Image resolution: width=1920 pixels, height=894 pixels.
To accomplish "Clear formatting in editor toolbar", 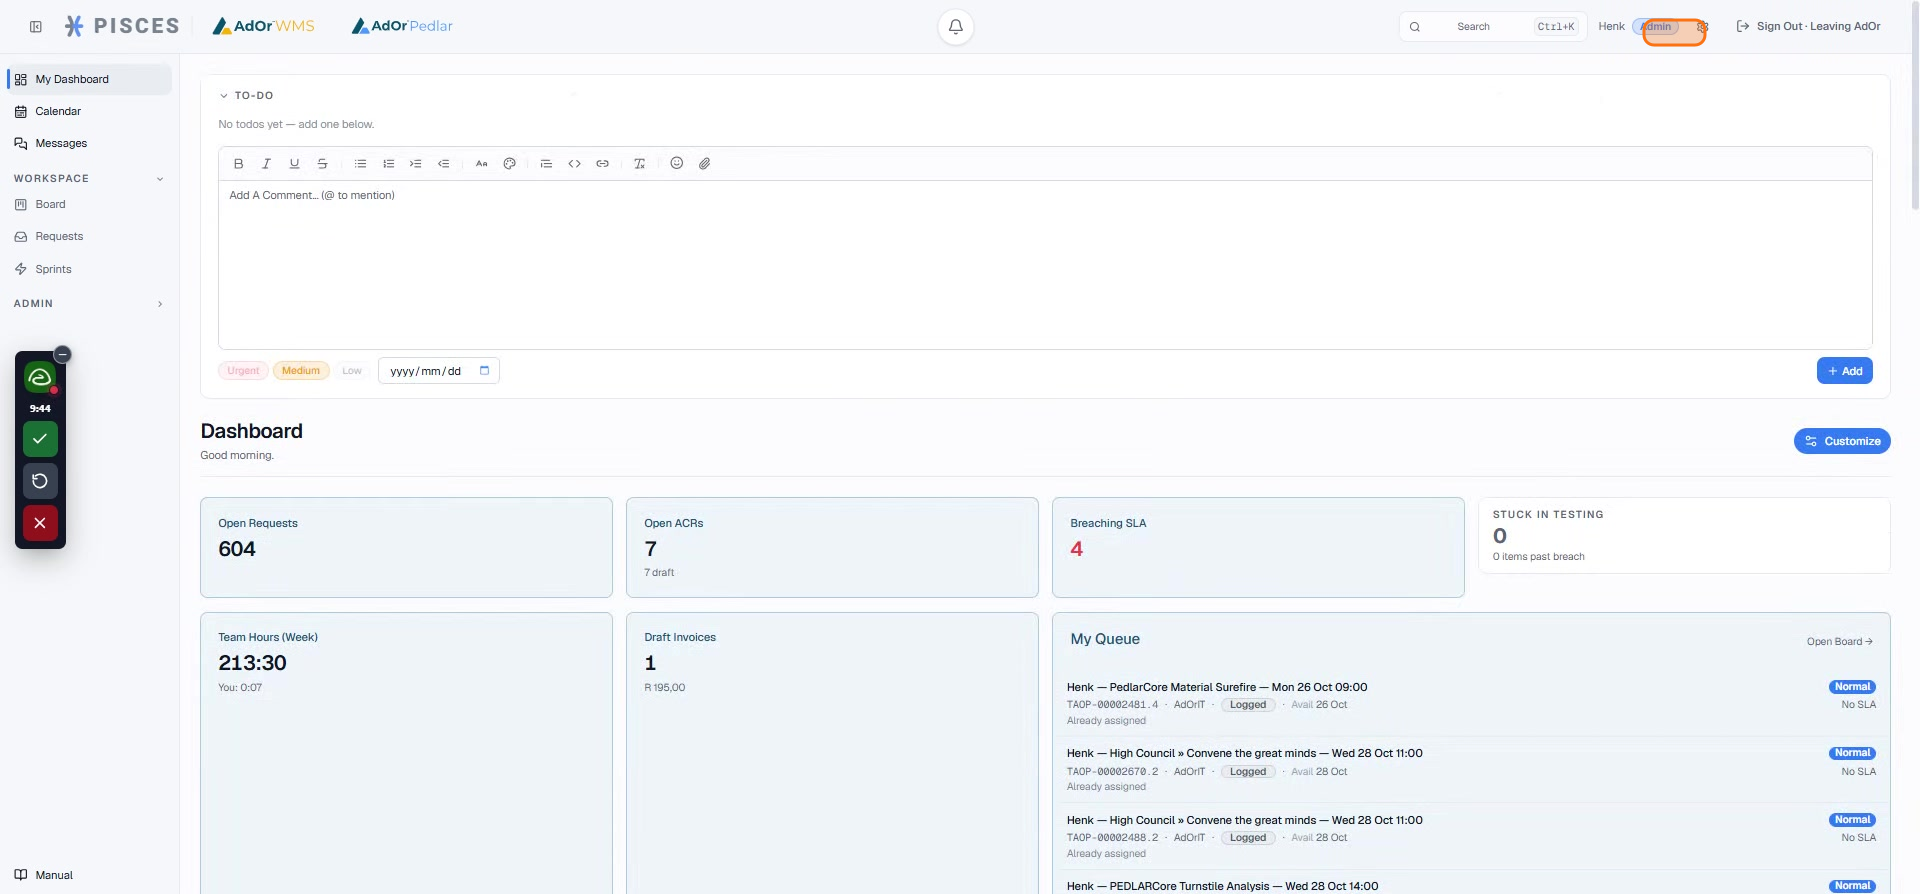I will tap(639, 164).
